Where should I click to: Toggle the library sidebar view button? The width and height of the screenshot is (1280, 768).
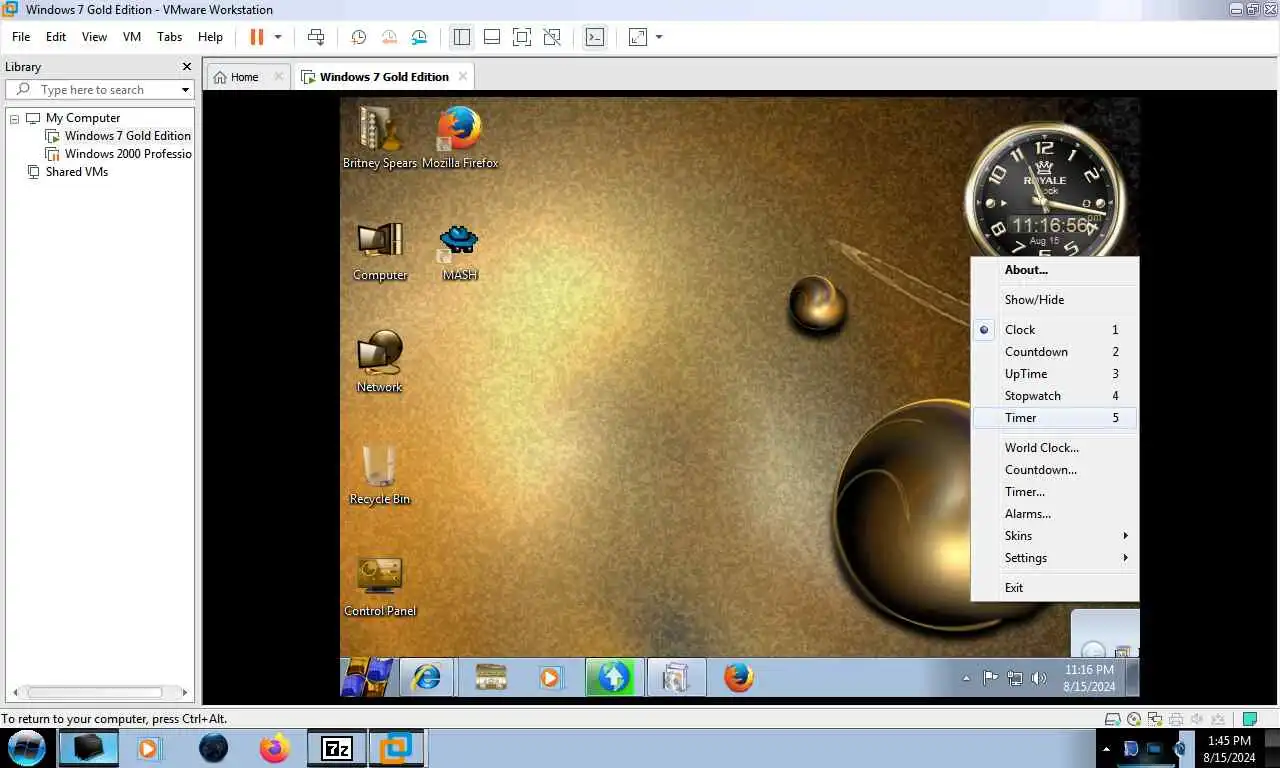click(x=461, y=37)
